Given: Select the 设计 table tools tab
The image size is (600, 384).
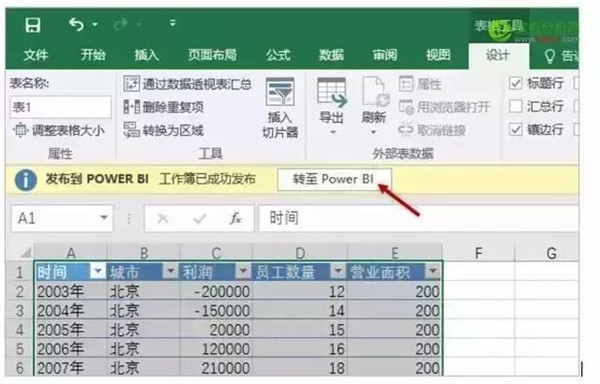Looking at the screenshot, I should 498,55.
